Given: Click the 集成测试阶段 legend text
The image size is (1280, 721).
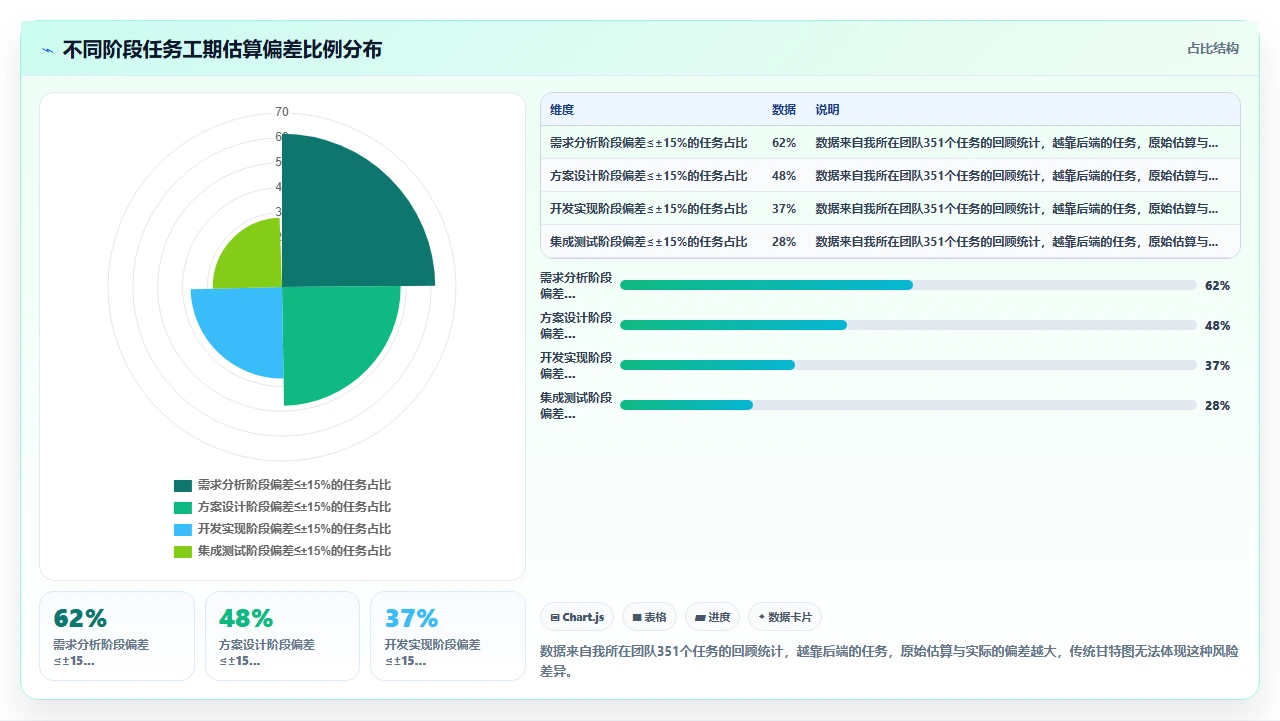Looking at the screenshot, I should click(x=294, y=551).
